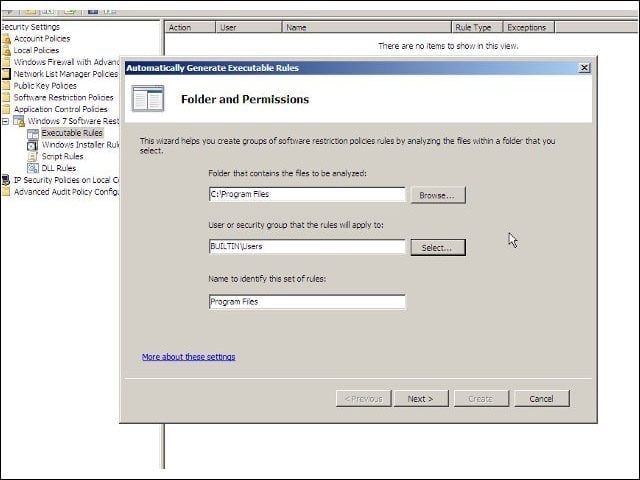Click the Network List Manager Policies icon
The height and width of the screenshot is (480, 640).
[x=6, y=74]
